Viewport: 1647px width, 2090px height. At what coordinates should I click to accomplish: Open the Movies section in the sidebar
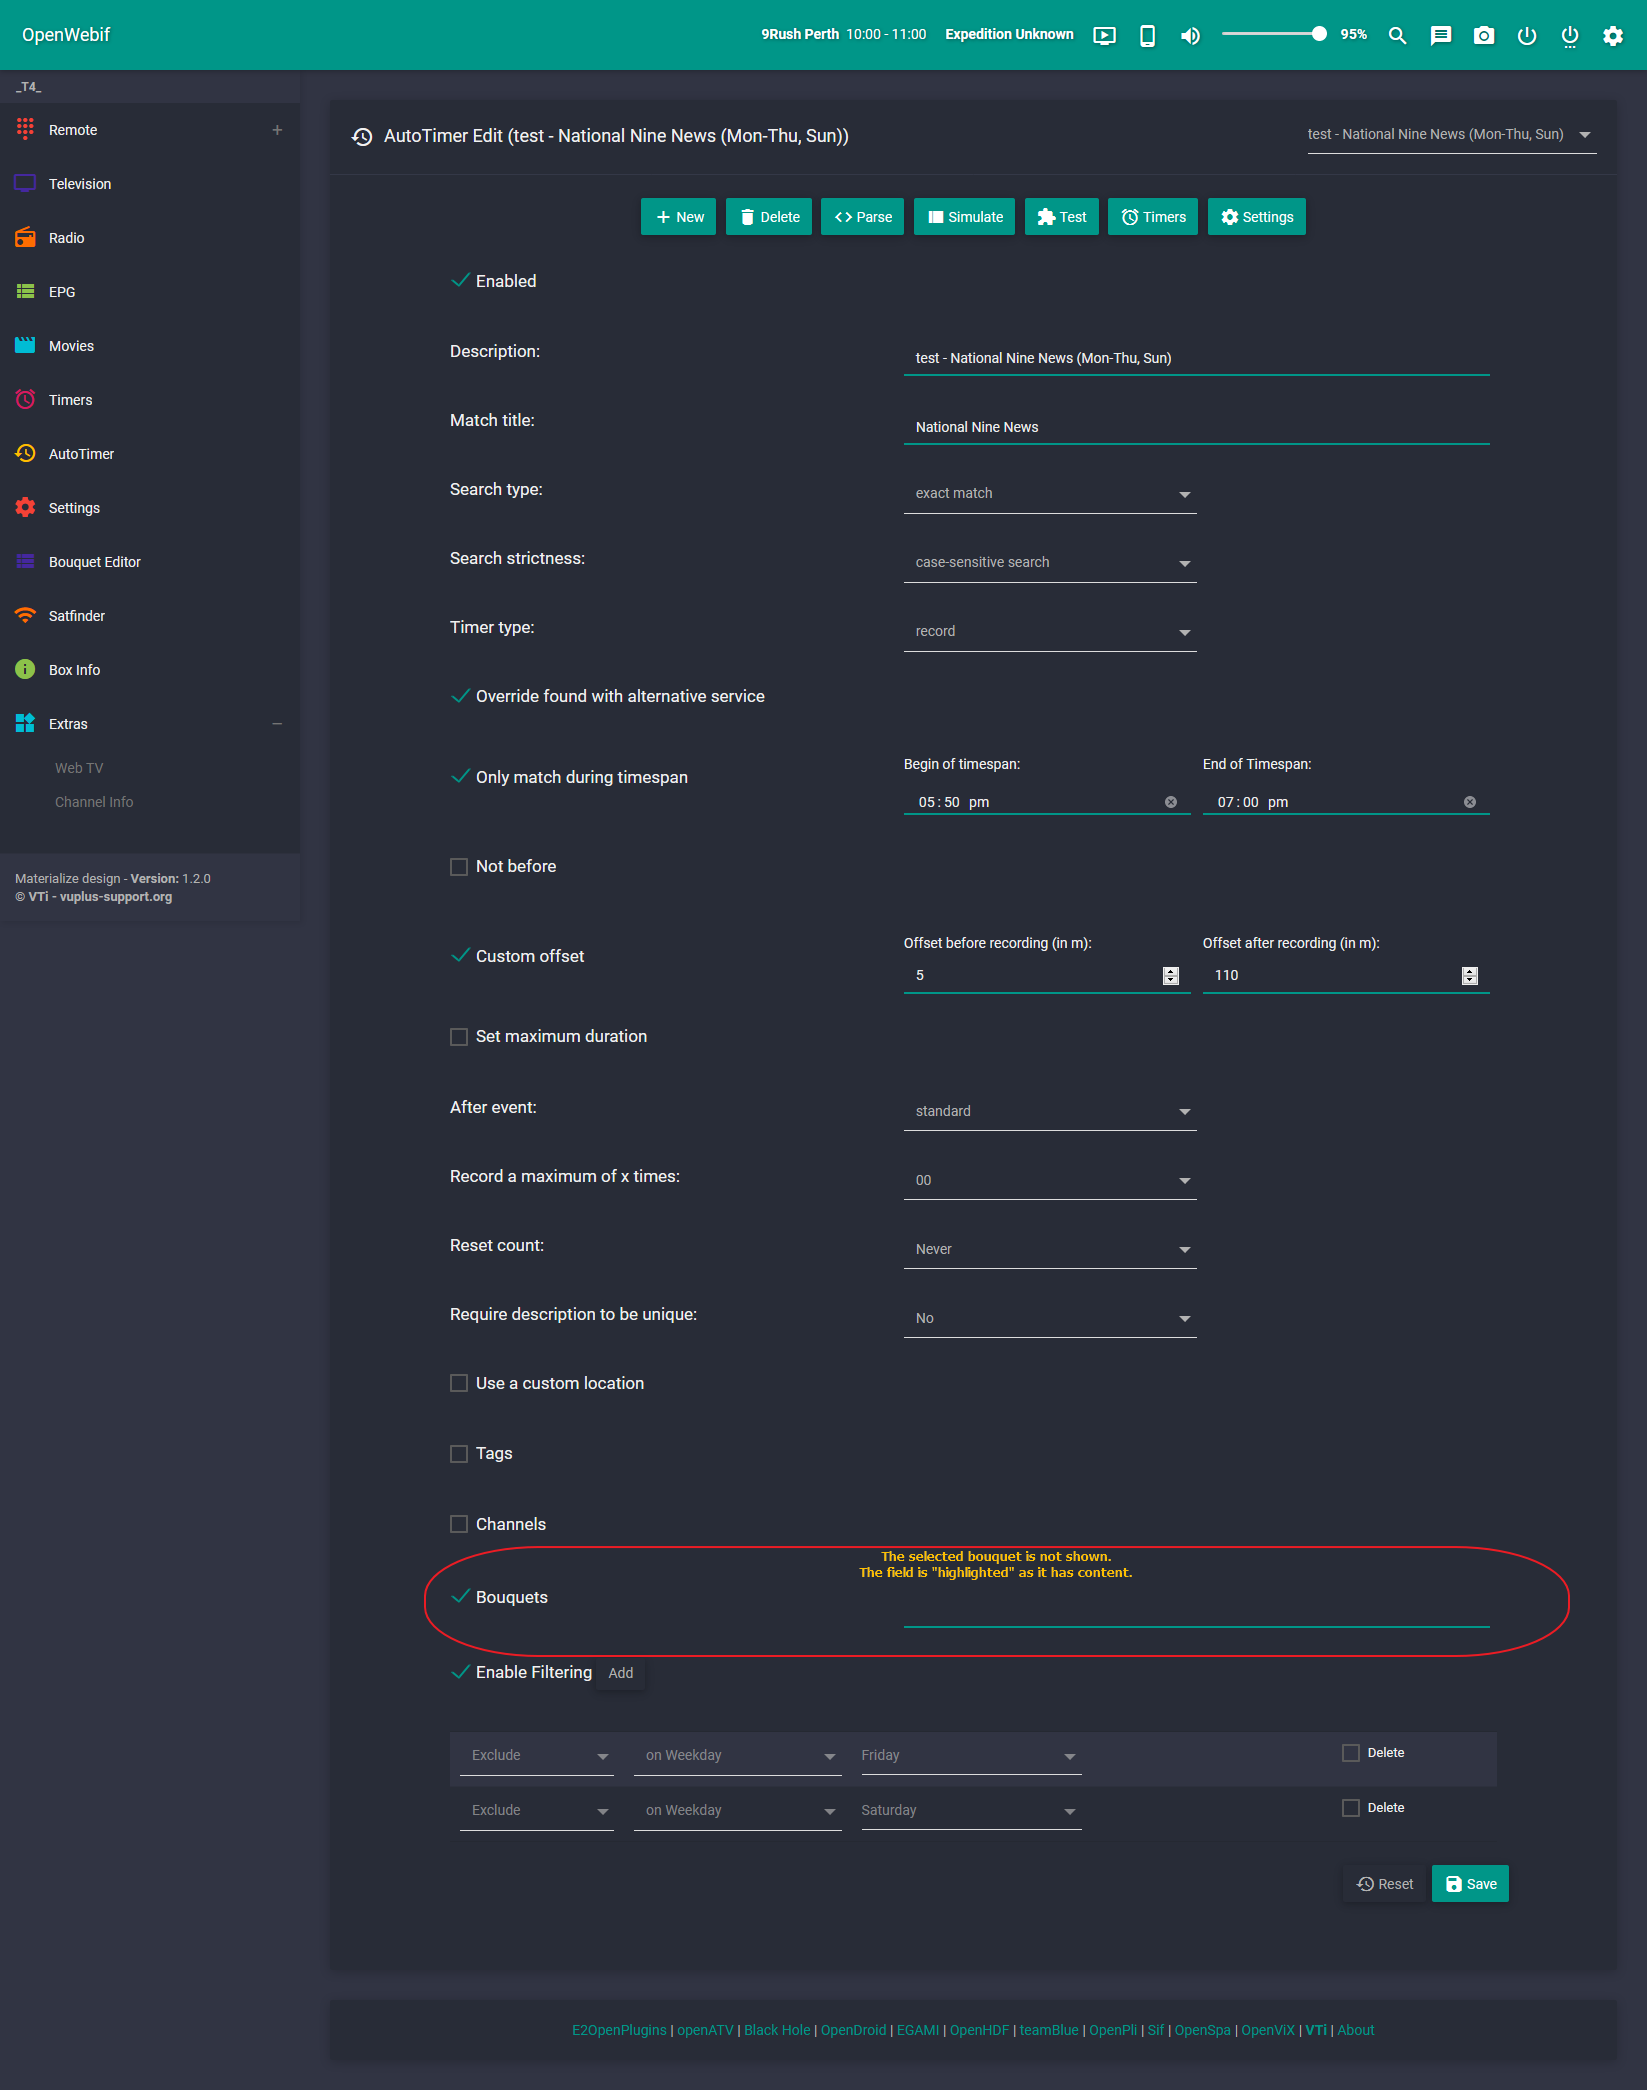(71, 345)
